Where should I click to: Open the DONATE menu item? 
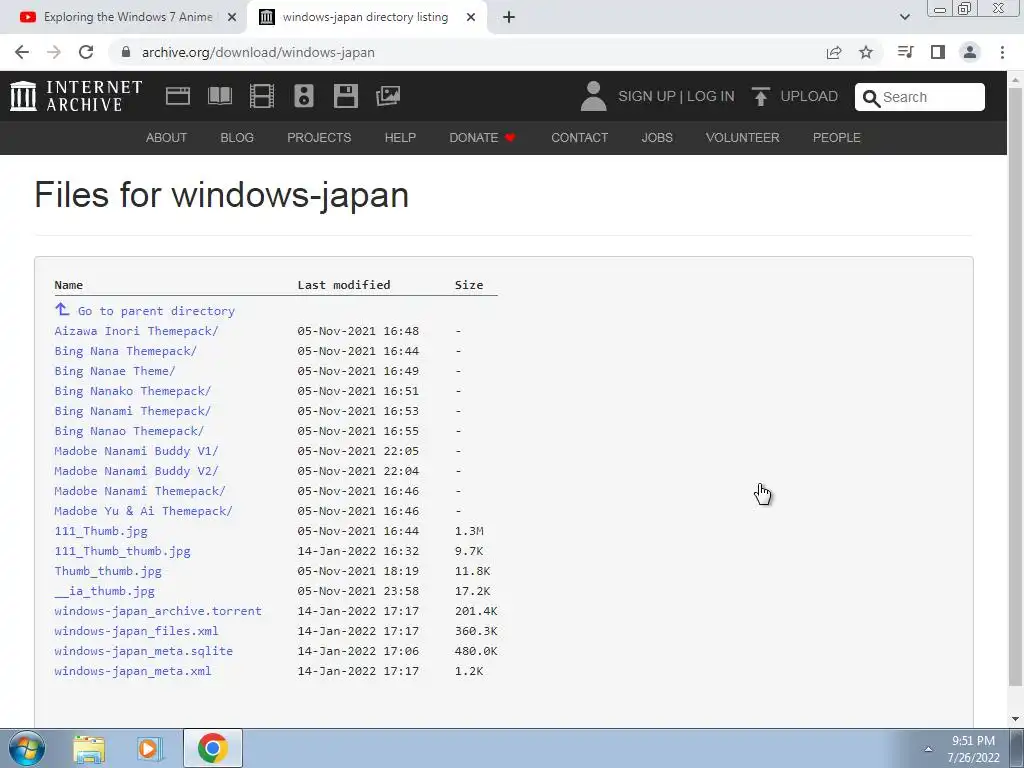482,138
